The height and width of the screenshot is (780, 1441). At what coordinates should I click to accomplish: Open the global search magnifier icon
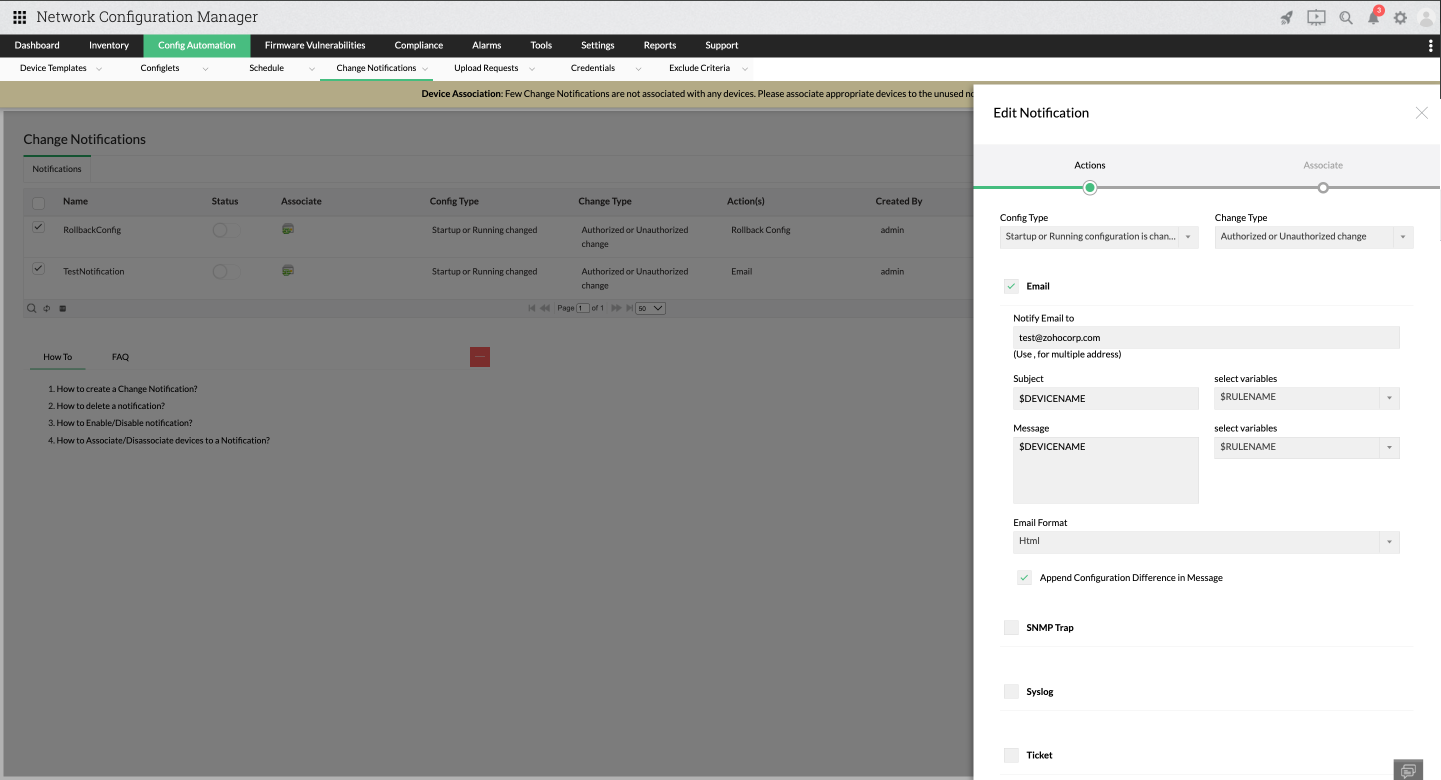coord(1345,17)
